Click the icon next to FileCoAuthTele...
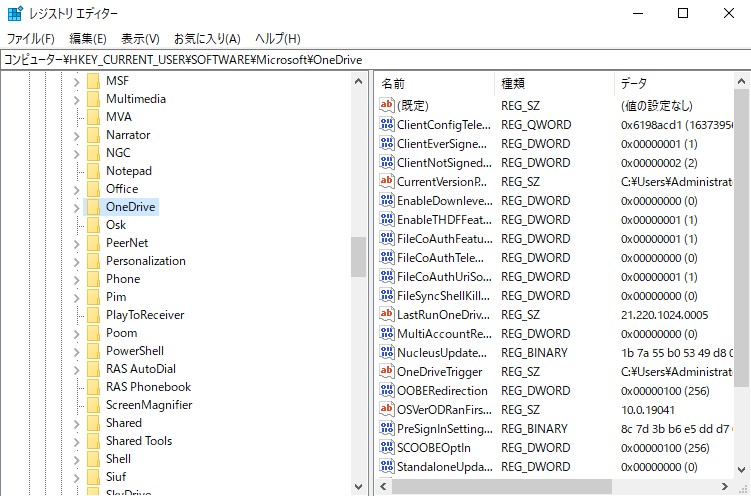Viewport: 751px width, 496px height. (x=387, y=257)
